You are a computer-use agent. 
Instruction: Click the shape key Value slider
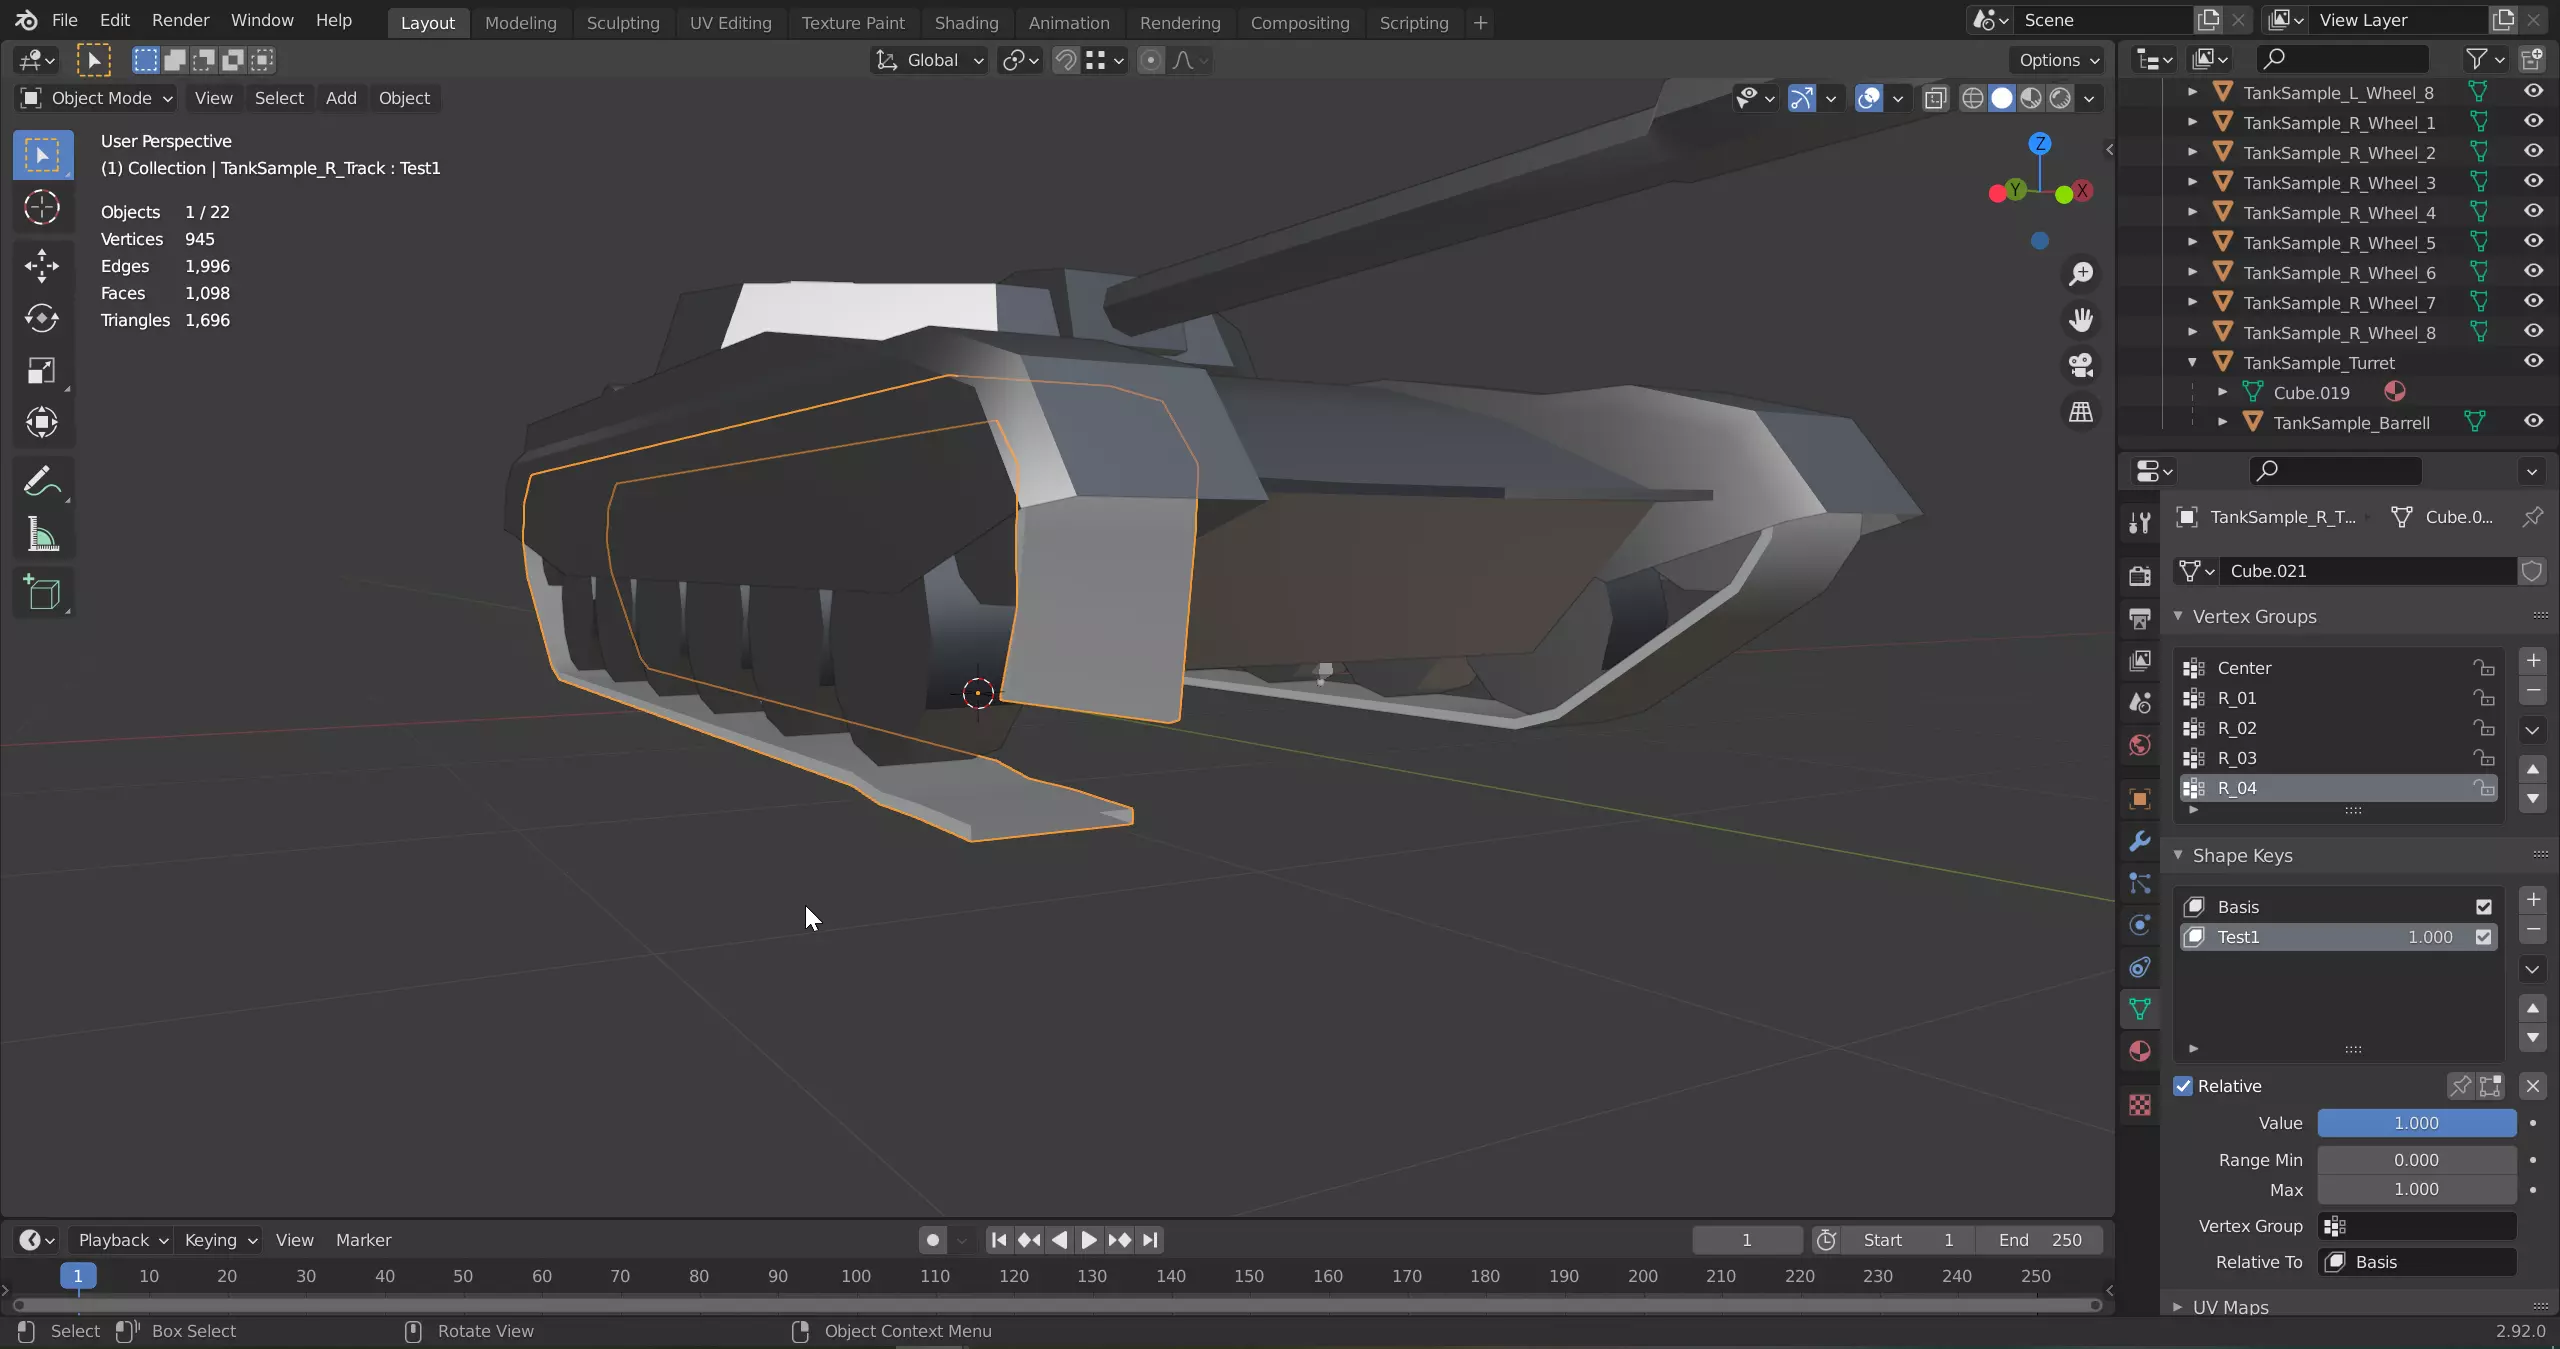pos(2416,1123)
